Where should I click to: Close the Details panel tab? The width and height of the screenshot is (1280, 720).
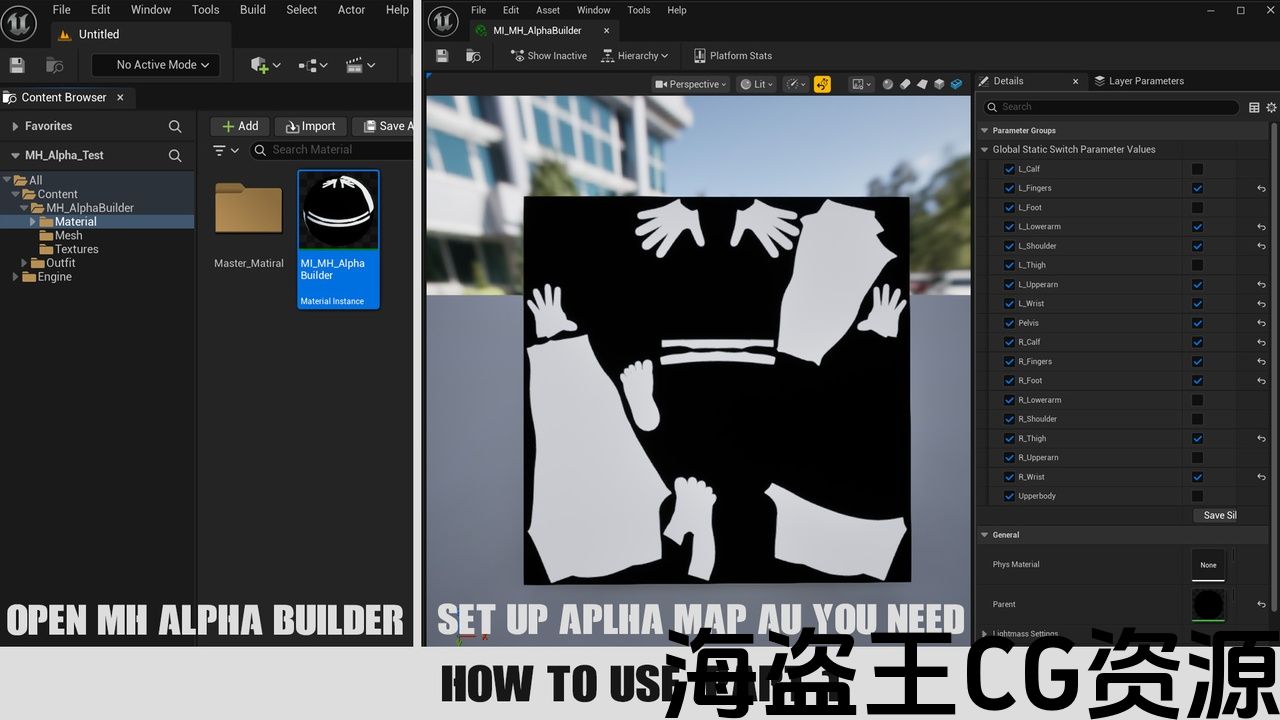[1076, 81]
